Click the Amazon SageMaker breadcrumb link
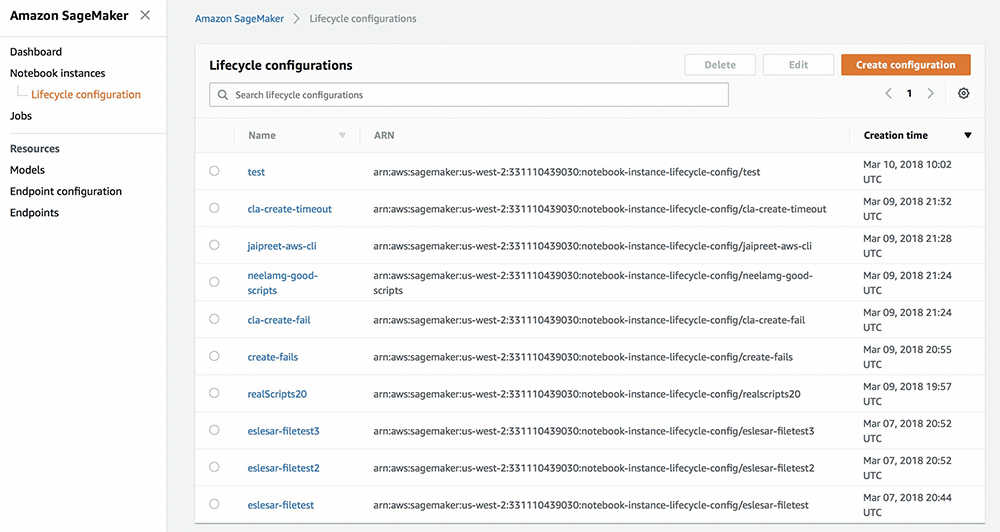 [239, 19]
